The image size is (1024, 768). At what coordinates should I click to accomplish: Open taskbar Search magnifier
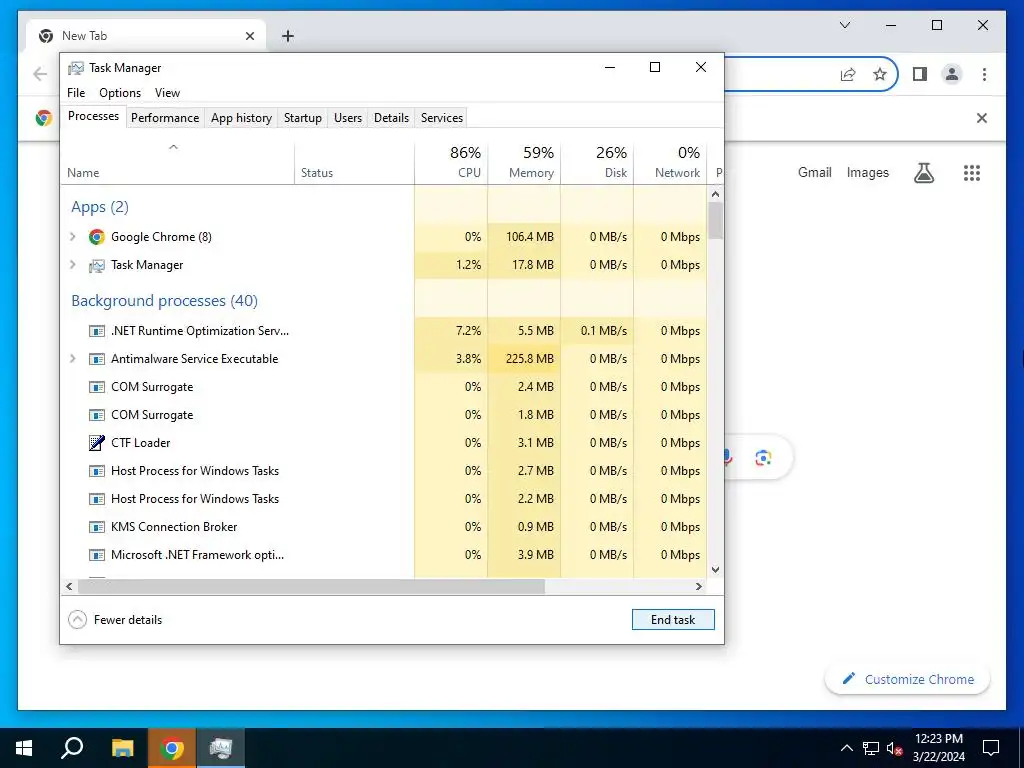coord(72,748)
